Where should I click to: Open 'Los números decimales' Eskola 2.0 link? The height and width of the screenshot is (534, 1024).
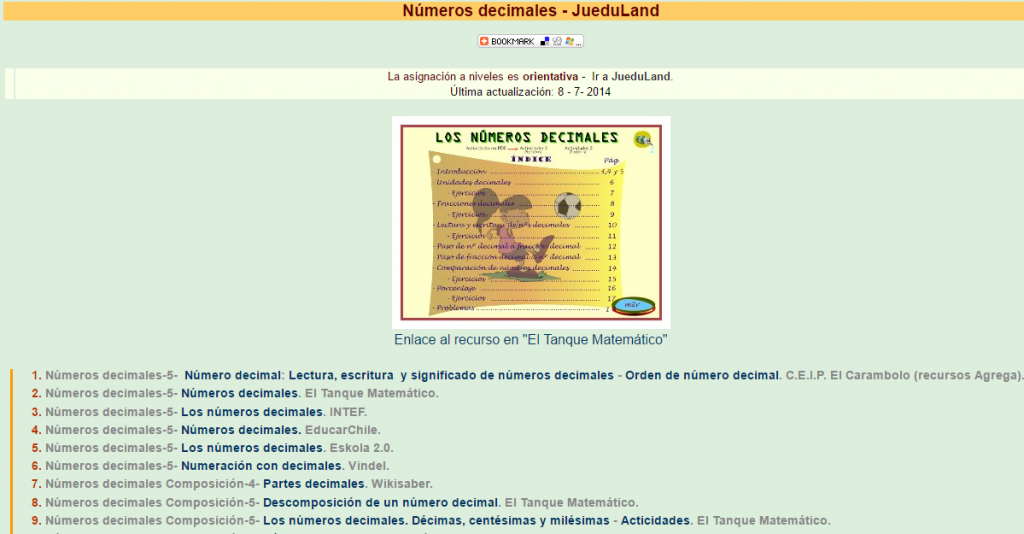coord(252,447)
